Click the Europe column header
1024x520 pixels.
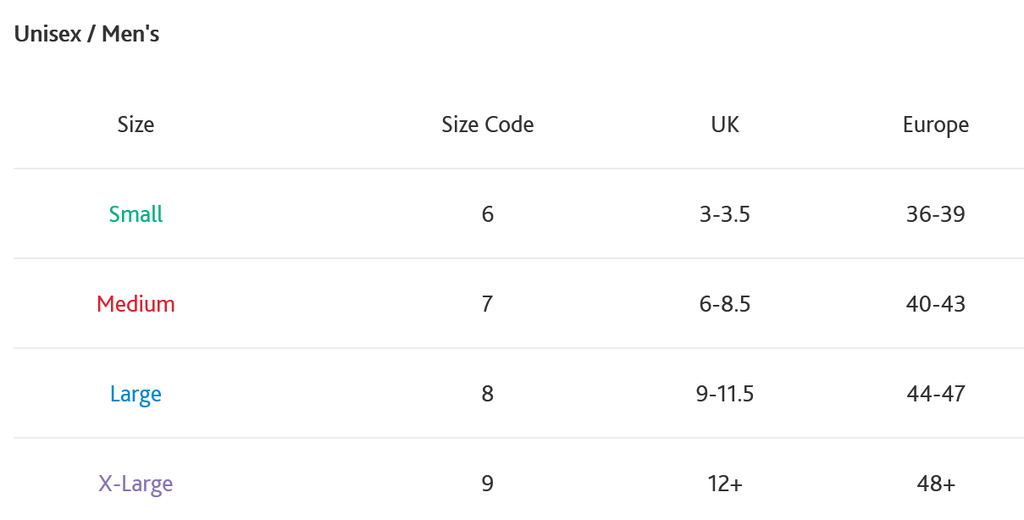click(x=936, y=124)
